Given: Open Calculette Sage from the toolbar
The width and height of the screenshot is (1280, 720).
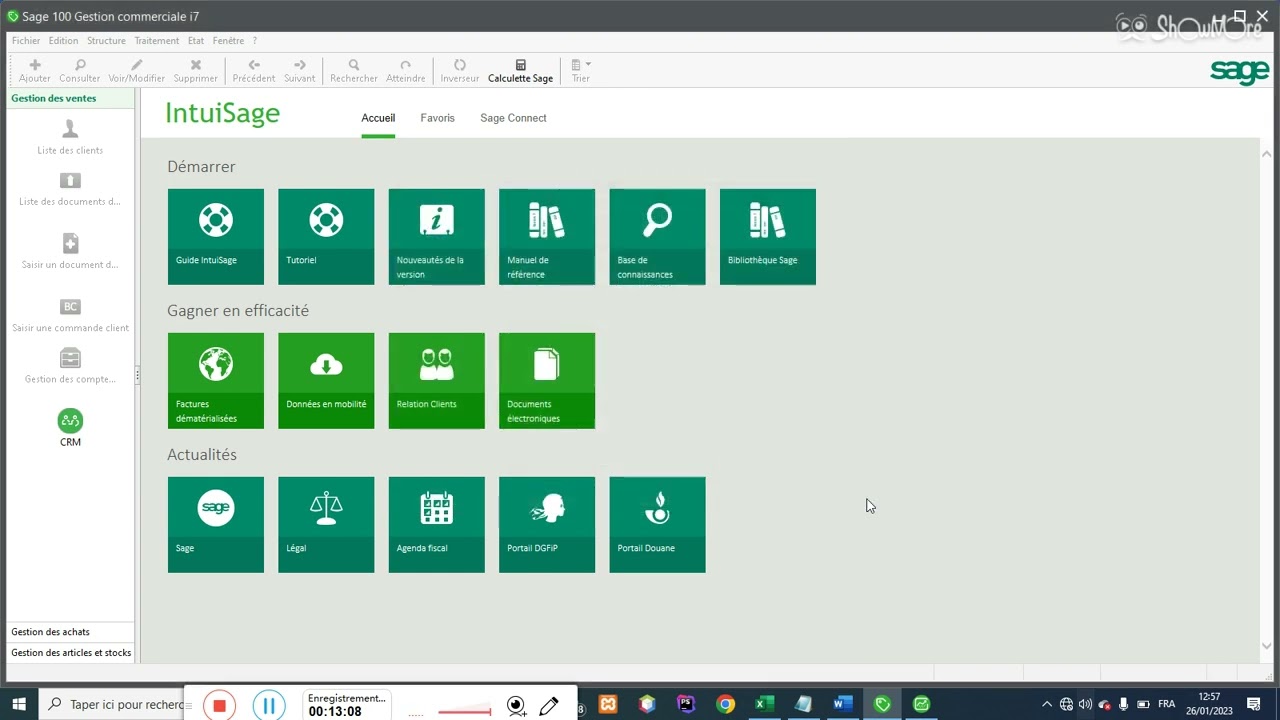Looking at the screenshot, I should [x=520, y=71].
